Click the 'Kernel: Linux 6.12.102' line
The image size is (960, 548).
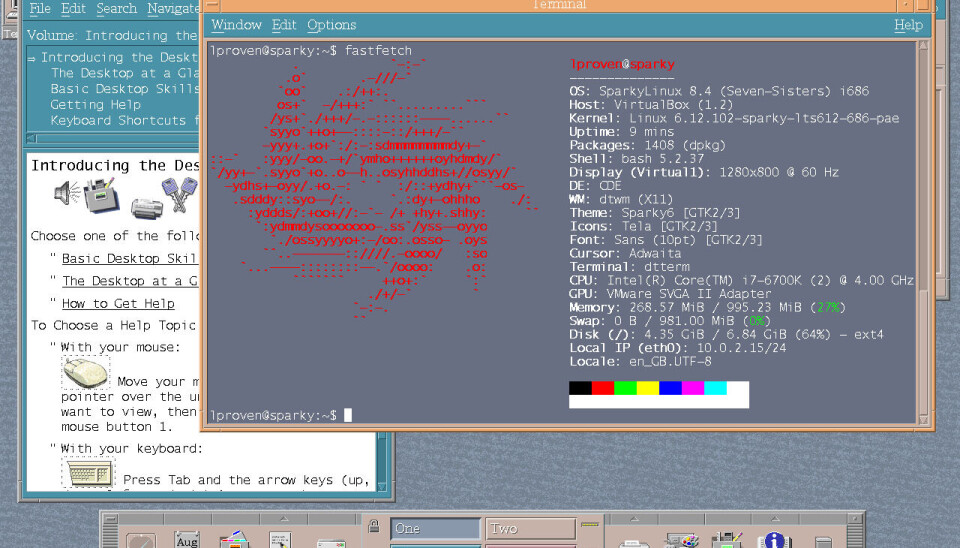point(734,118)
